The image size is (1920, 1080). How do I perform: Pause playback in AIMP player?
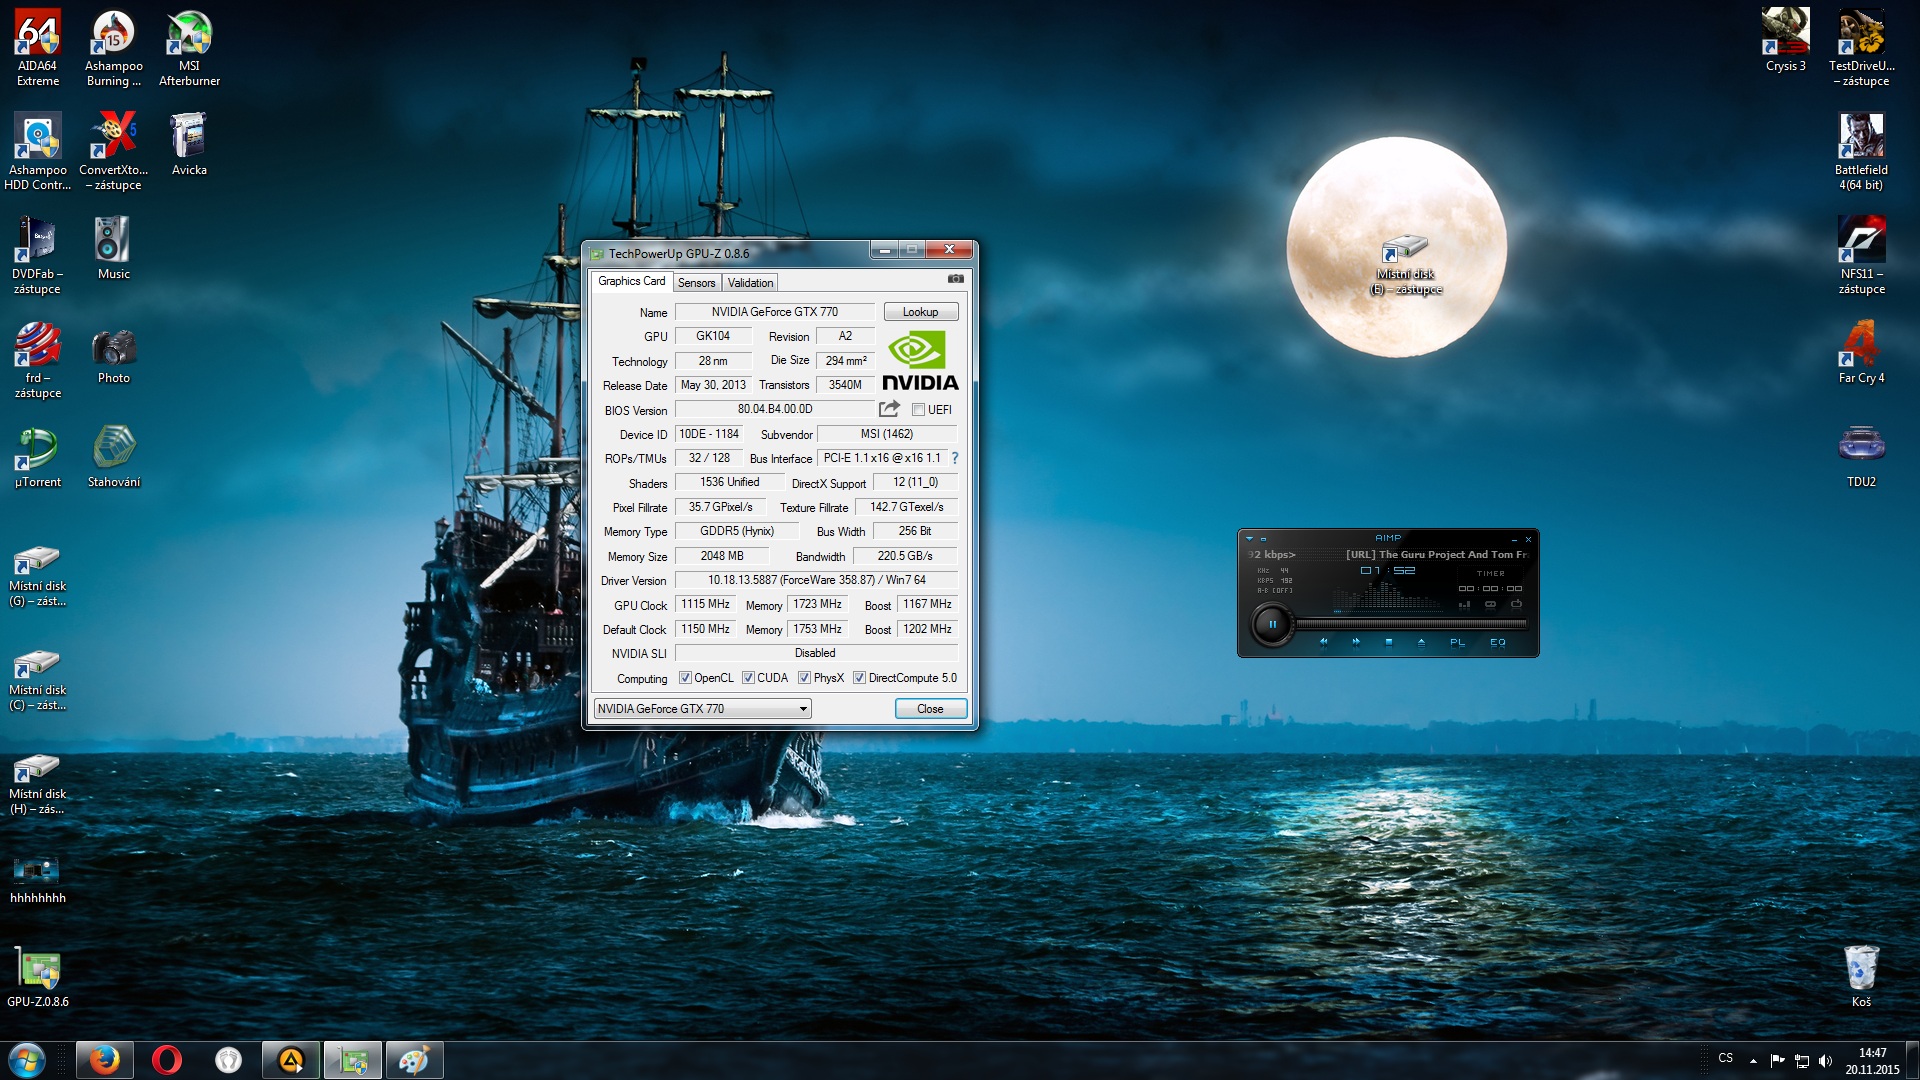click(1272, 625)
